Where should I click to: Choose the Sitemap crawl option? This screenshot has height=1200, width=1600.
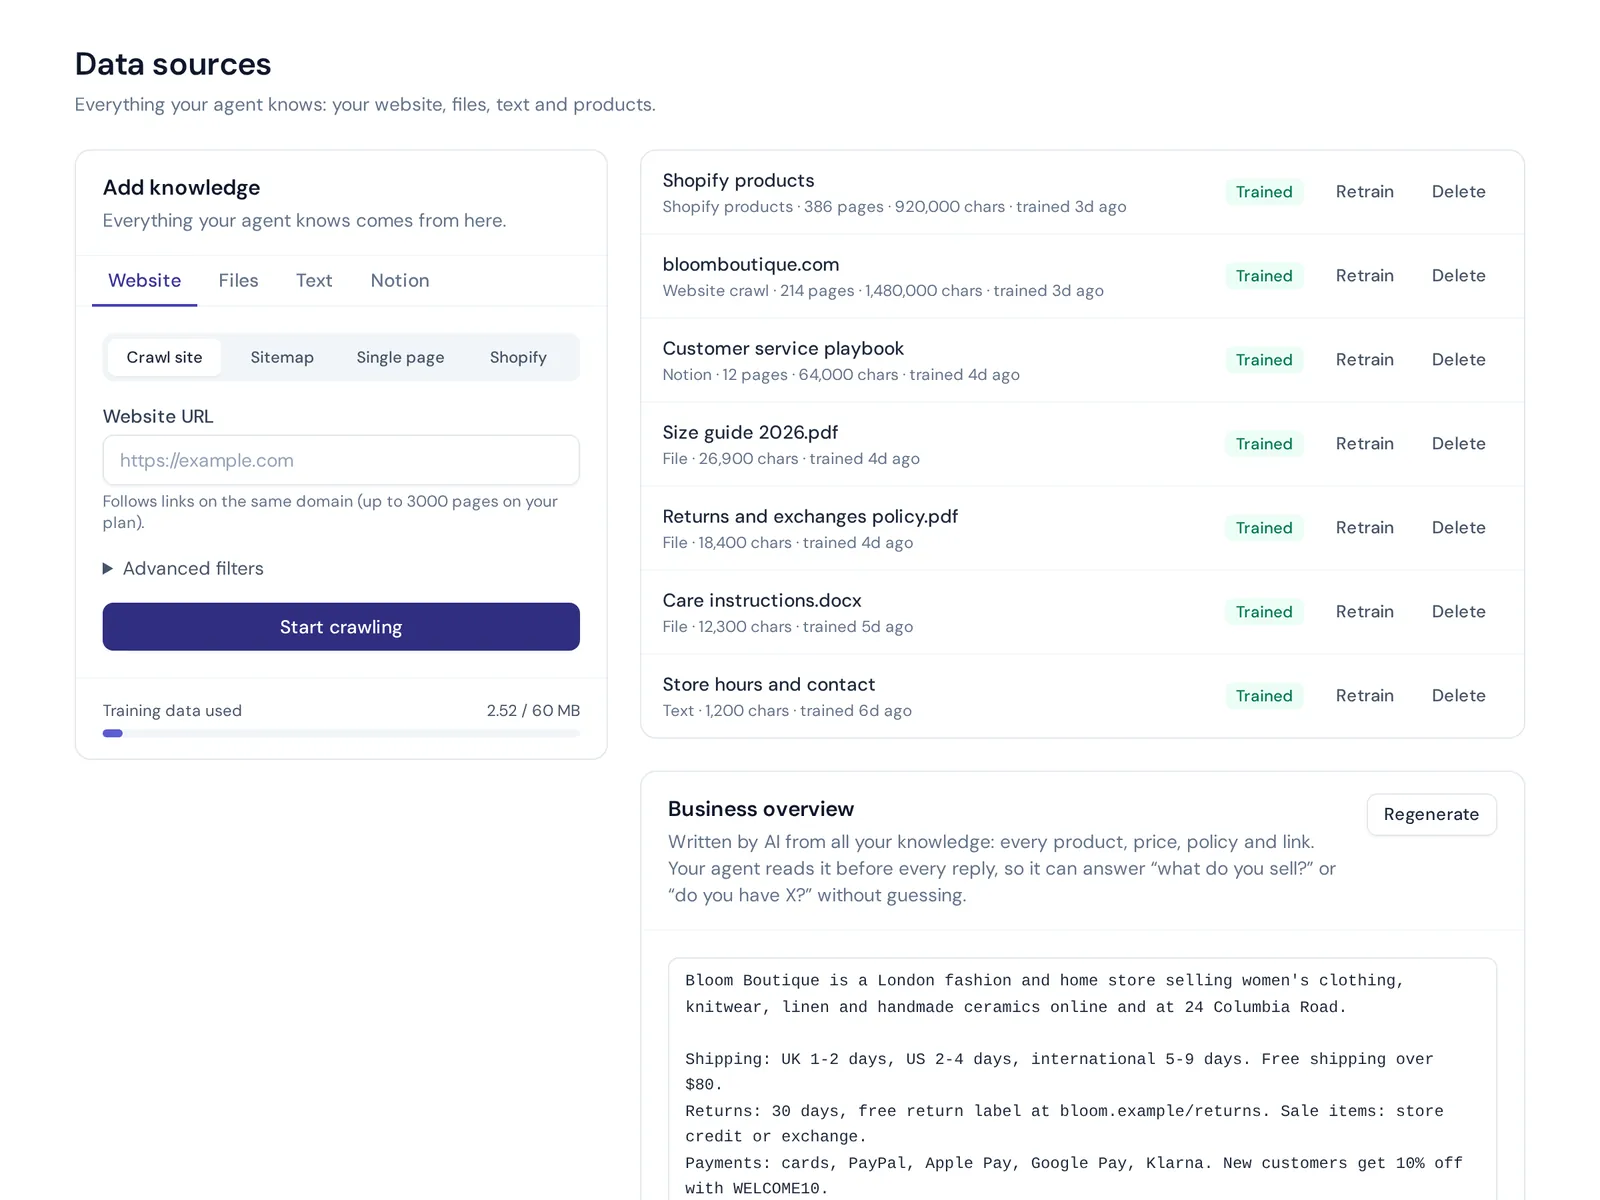[x=282, y=357]
